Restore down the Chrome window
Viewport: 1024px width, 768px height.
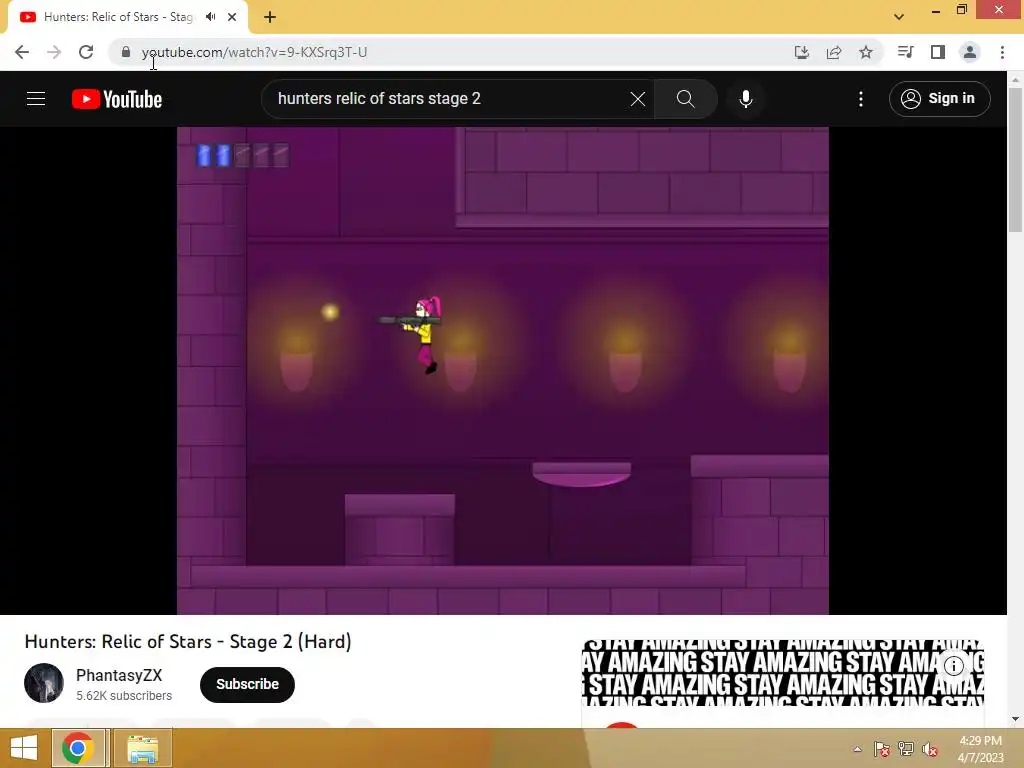(962, 10)
